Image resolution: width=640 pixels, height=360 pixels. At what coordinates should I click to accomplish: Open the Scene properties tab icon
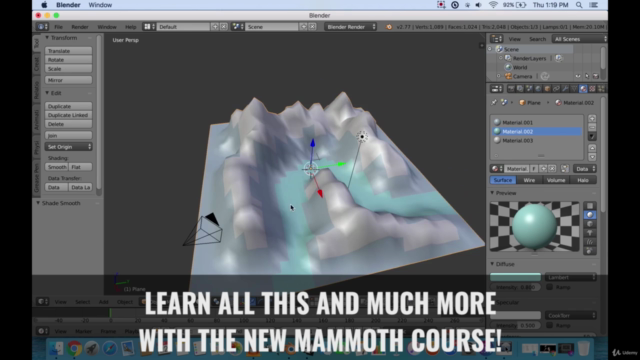[x=529, y=89]
